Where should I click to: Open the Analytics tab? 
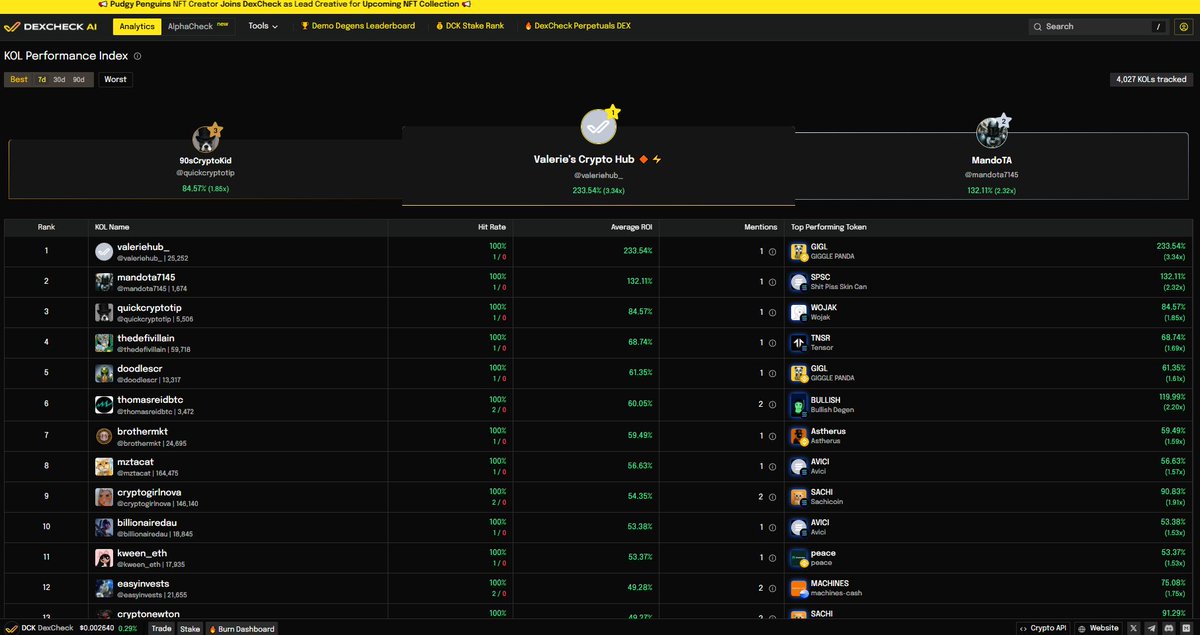pos(137,26)
